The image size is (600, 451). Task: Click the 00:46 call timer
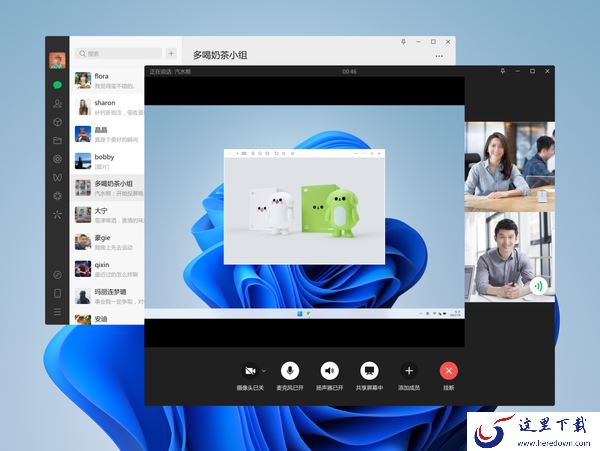pyautogui.click(x=349, y=72)
